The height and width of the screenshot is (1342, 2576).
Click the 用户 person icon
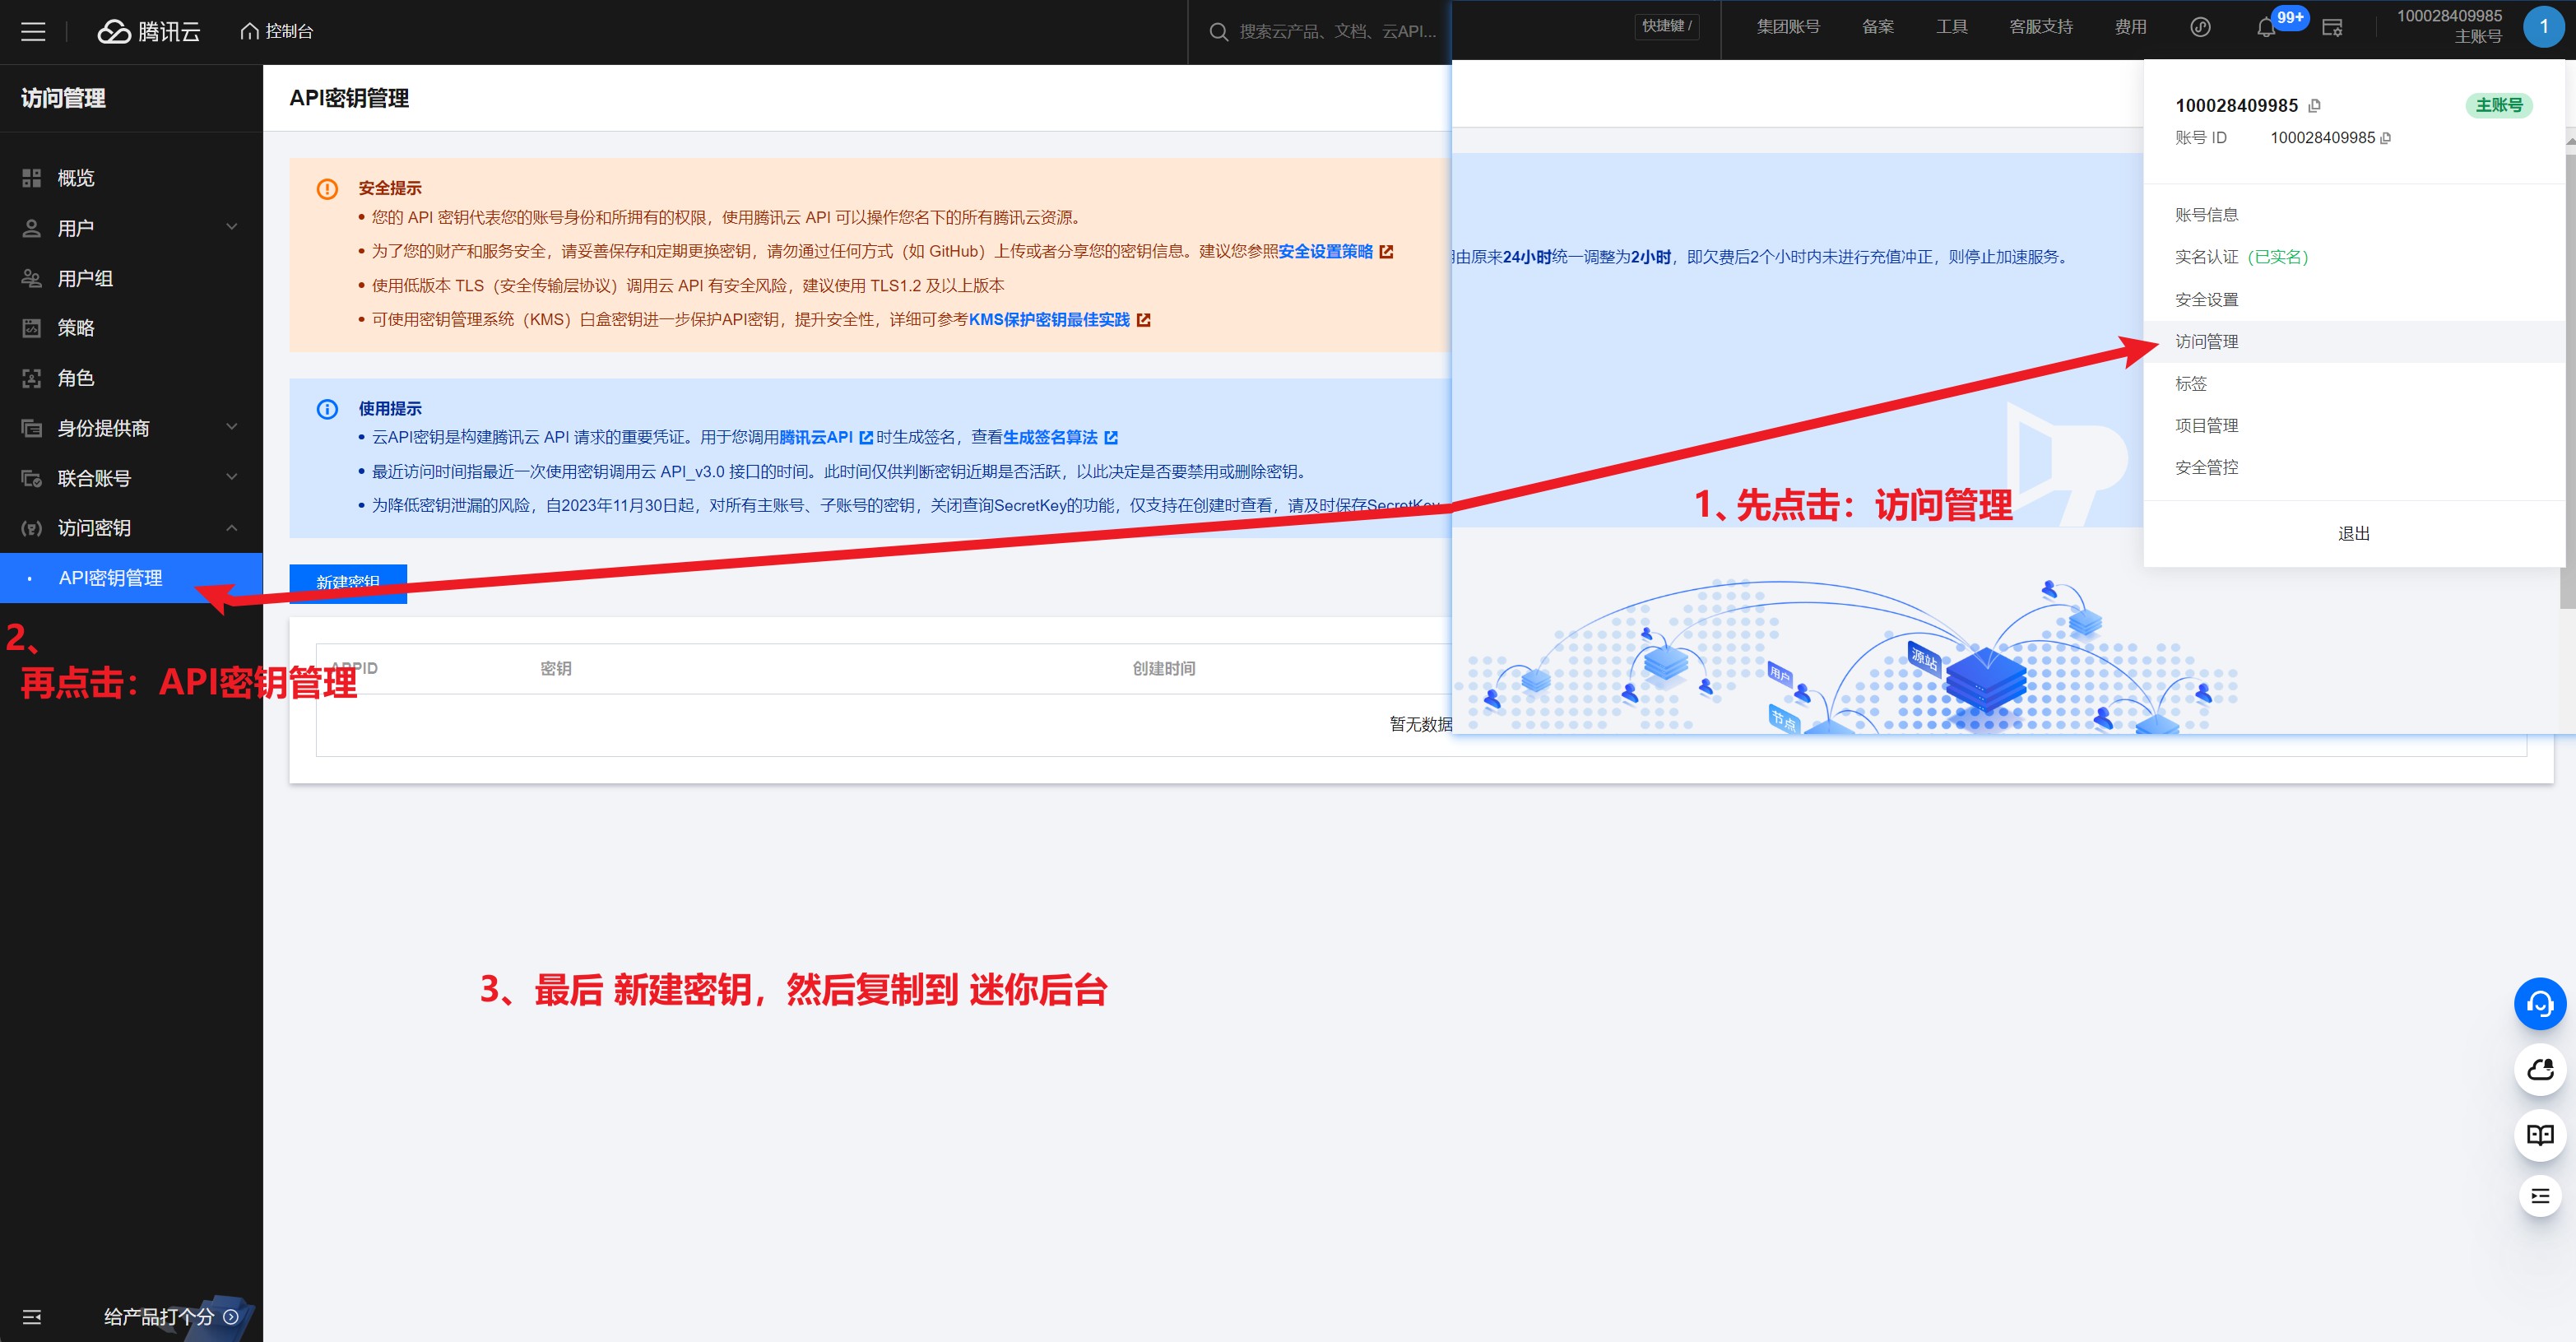coord(32,228)
